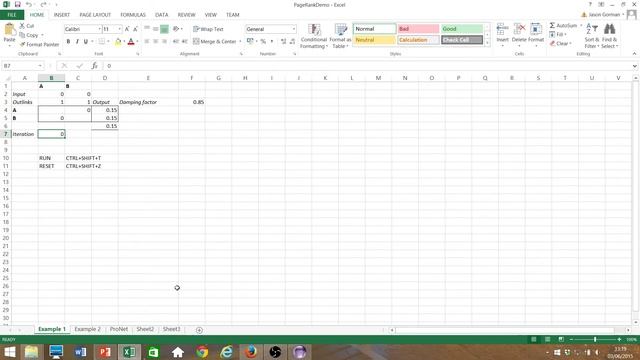Click Wrap Text
Screen dimensions: 640x360
pyautogui.click(x=209, y=29)
